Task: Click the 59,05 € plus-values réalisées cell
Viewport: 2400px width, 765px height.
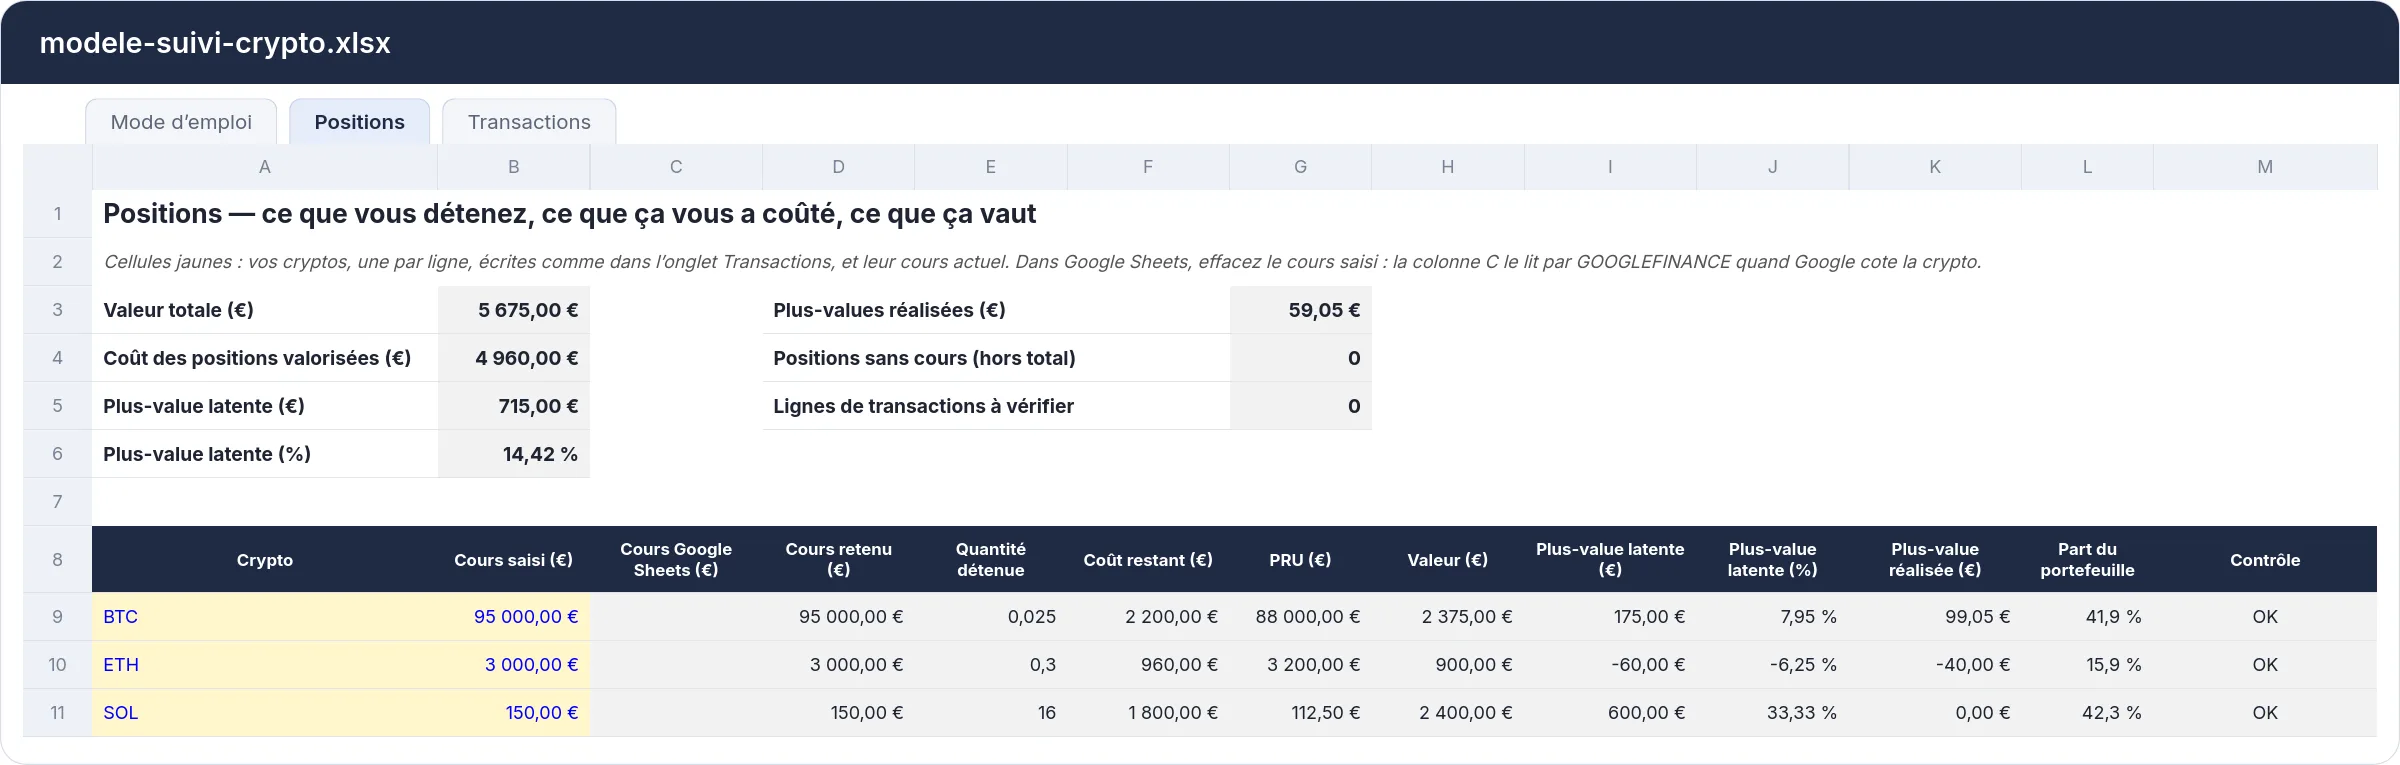Action: click(x=1300, y=310)
